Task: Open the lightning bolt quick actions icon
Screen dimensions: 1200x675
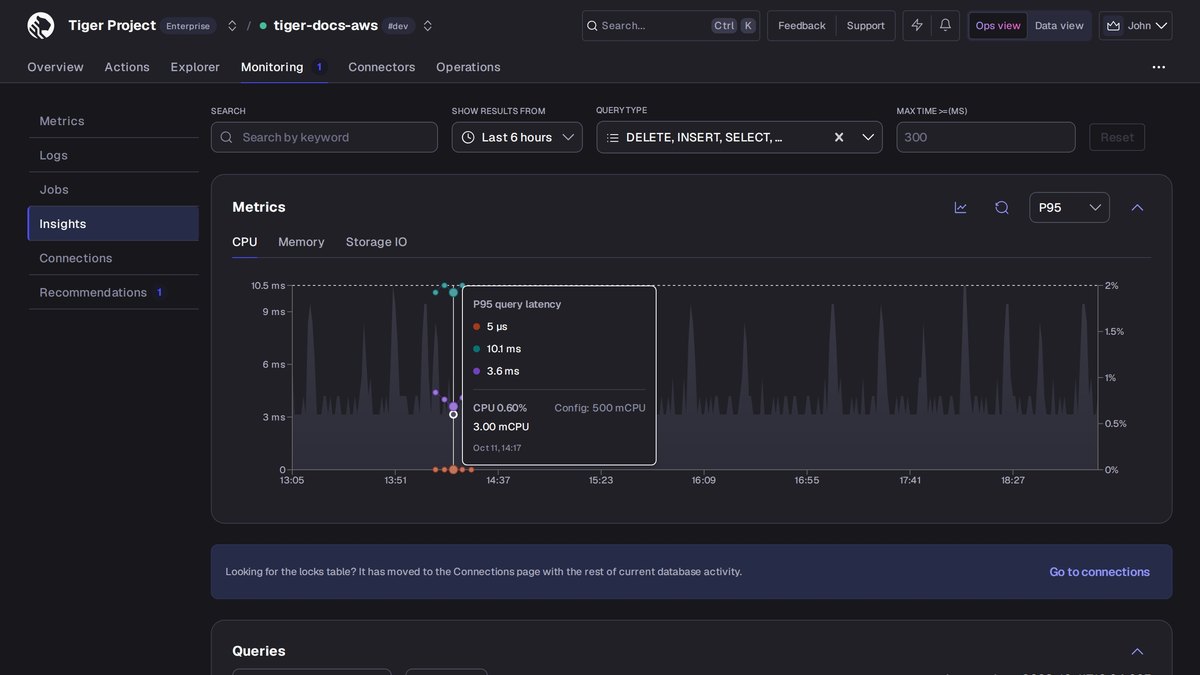Action: click(x=917, y=25)
